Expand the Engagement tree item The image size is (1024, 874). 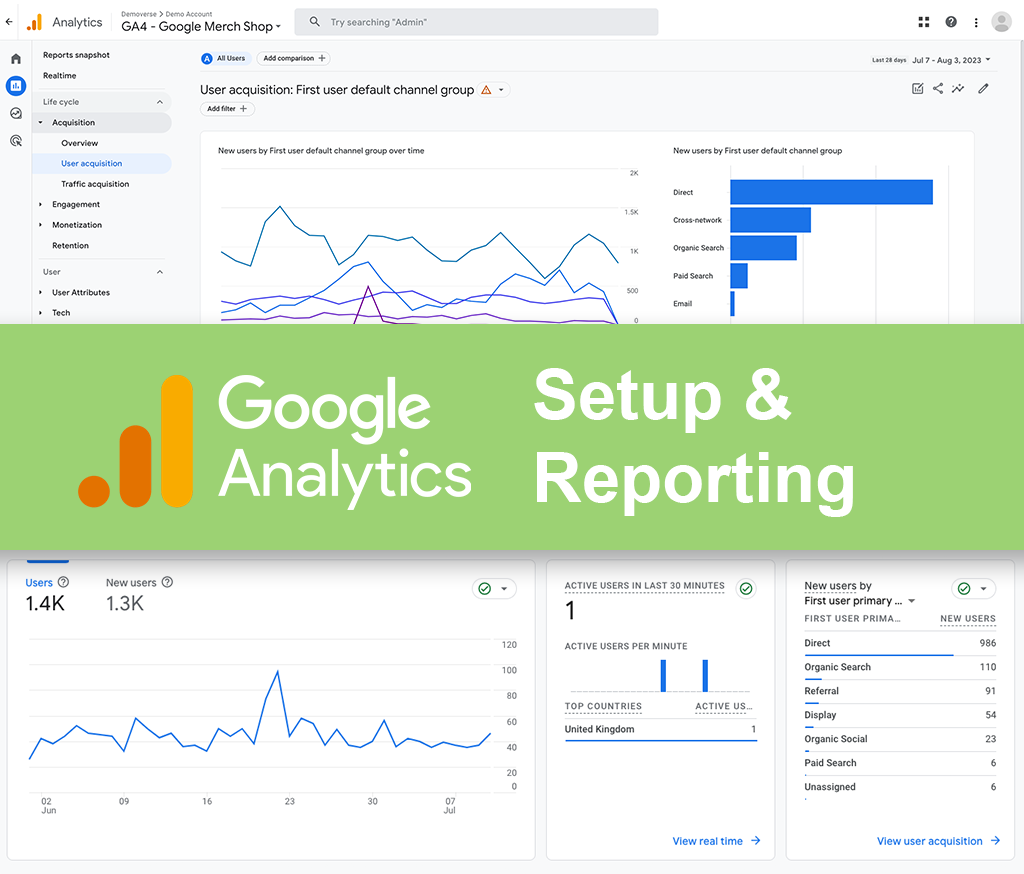(x=40, y=204)
